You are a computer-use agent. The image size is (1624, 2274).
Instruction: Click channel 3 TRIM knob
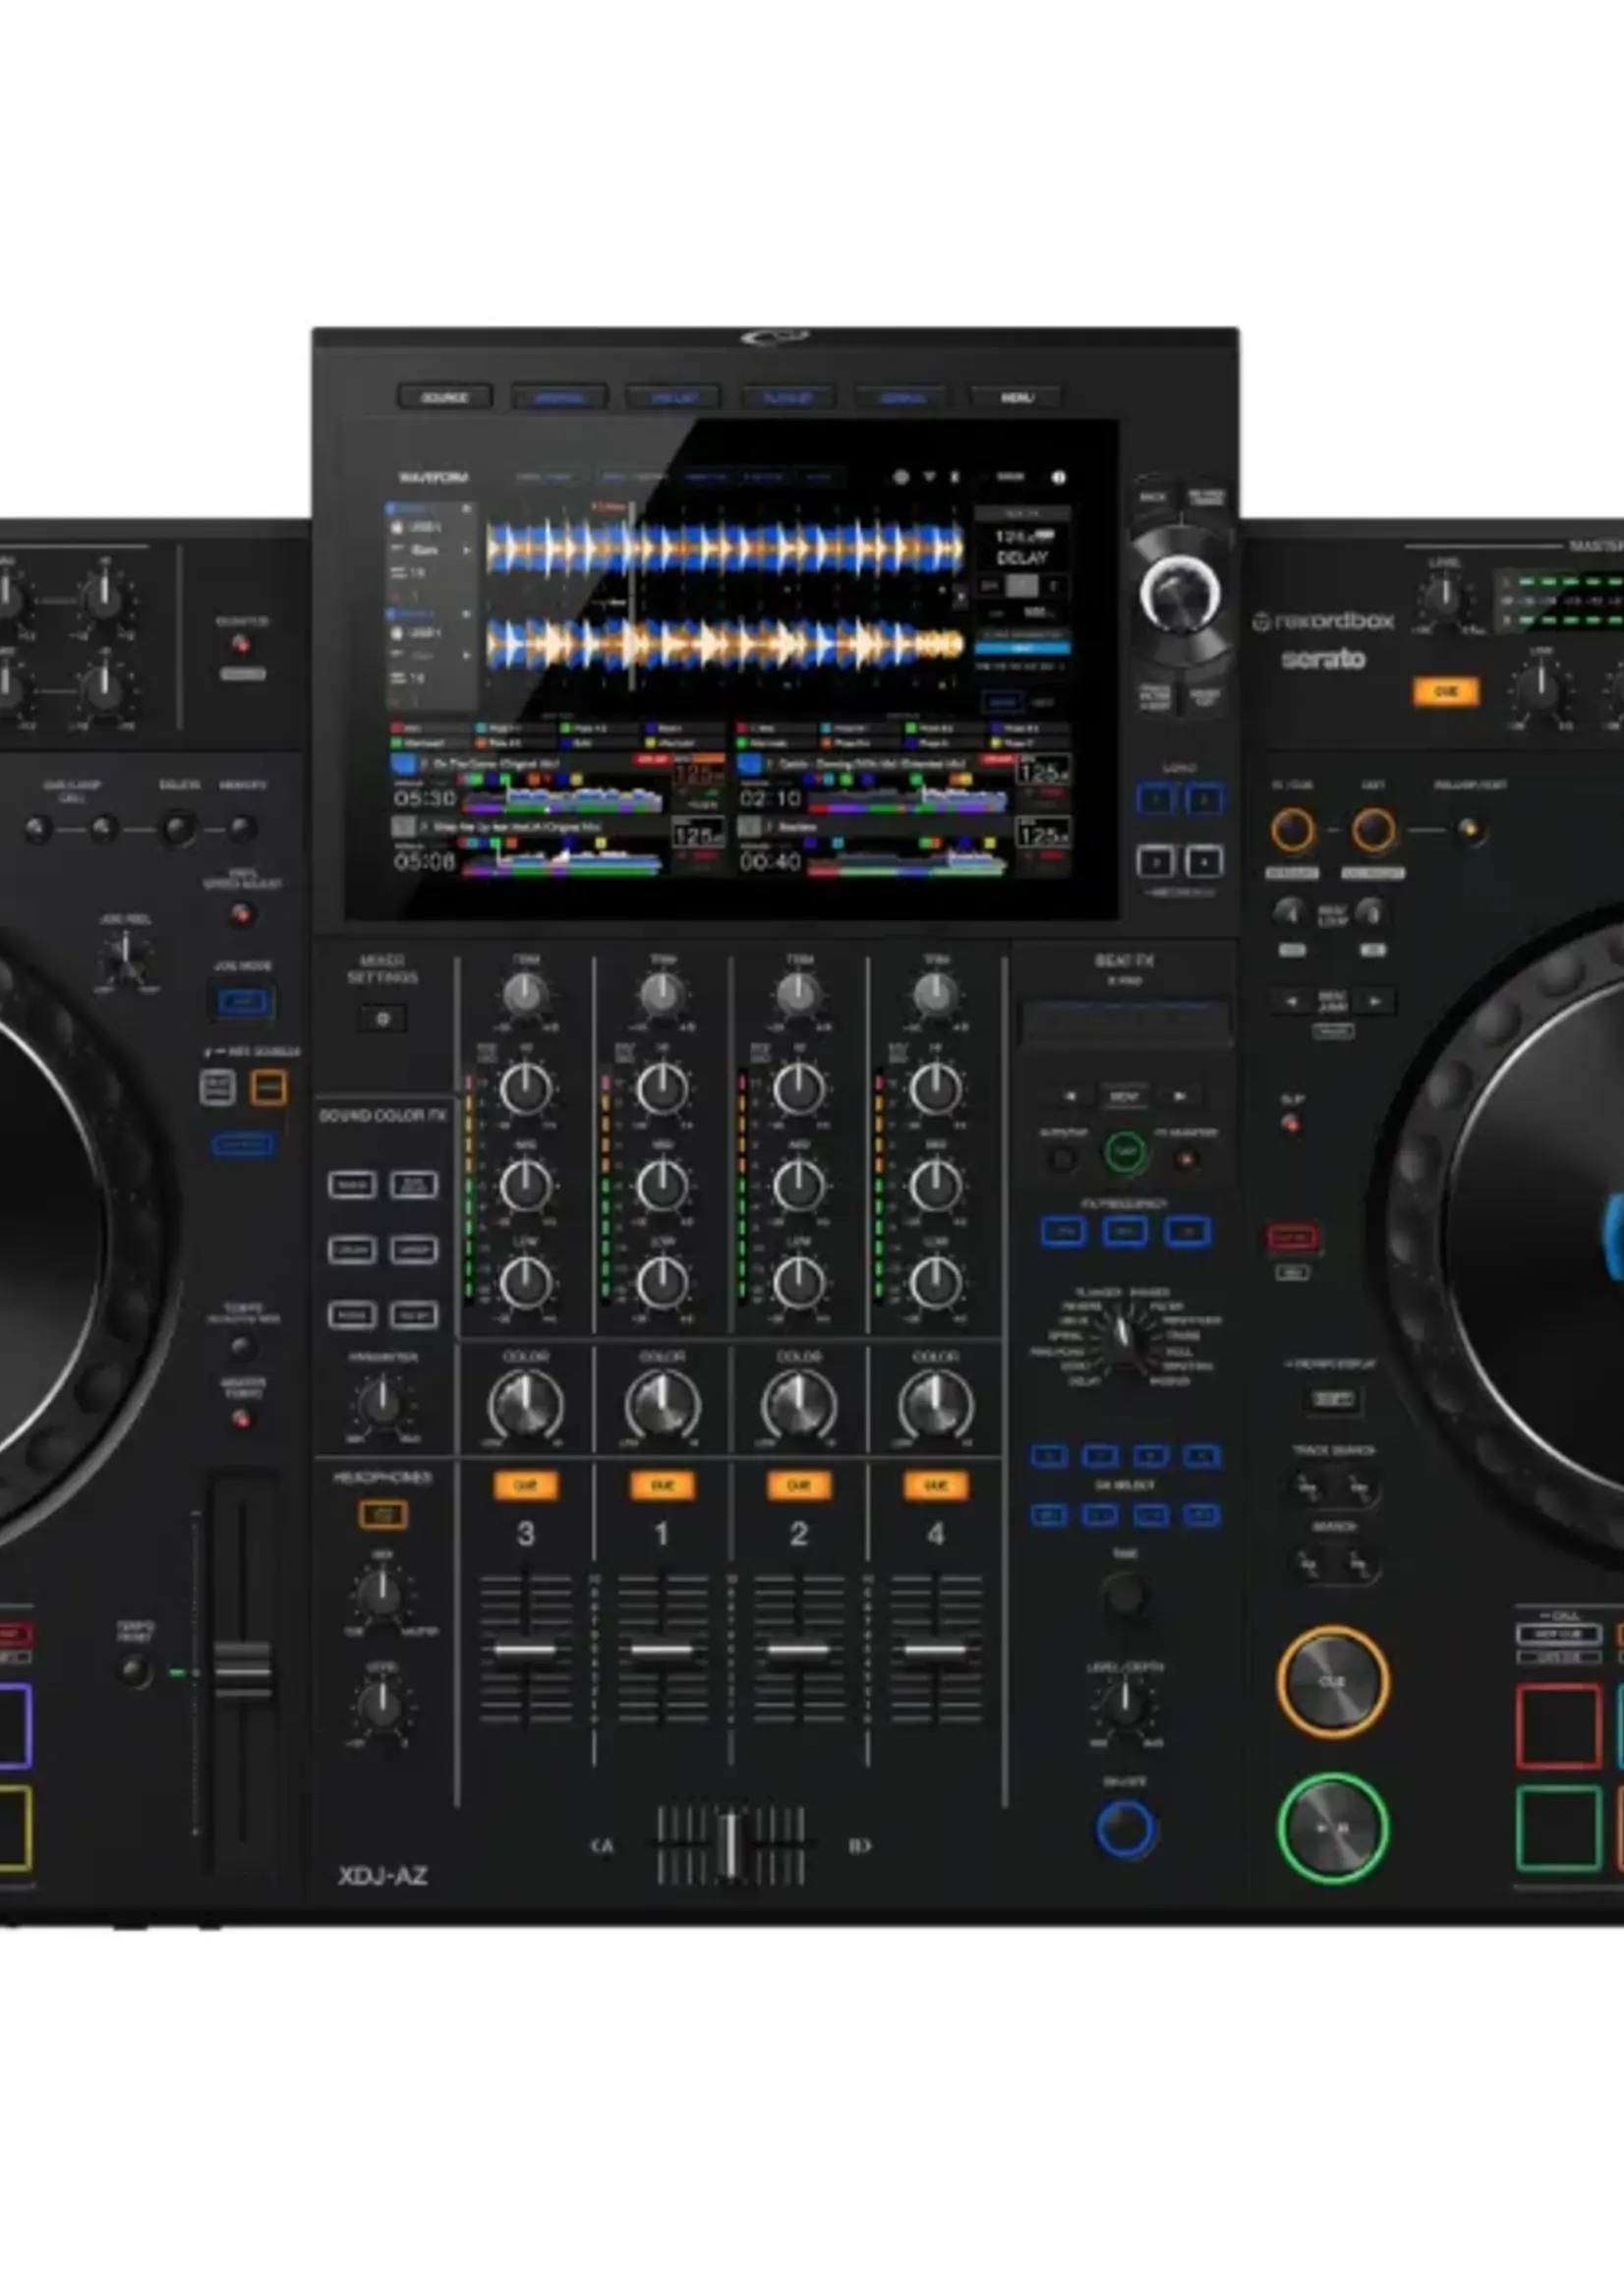click(526, 994)
